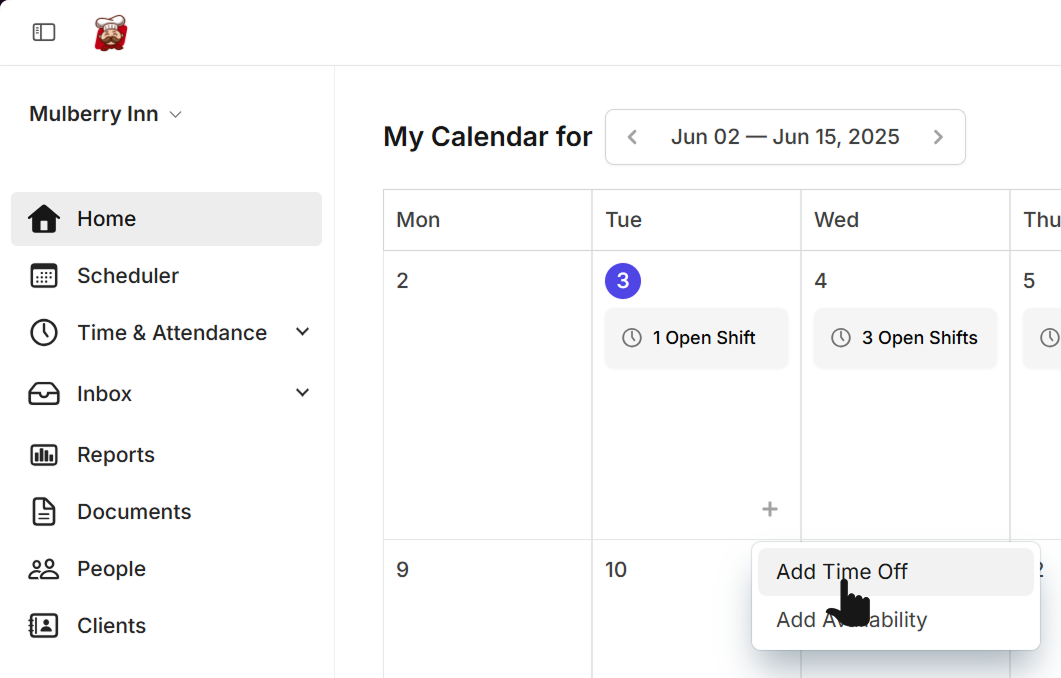Open People group icon
This screenshot has width=1061, height=678.
(x=44, y=569)
